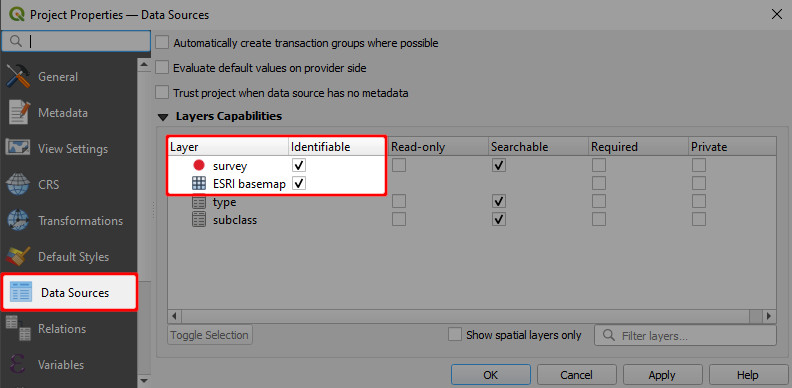Screen dimensions: 792x388
Task: Open the View Settings page
Action: (68, 149)
